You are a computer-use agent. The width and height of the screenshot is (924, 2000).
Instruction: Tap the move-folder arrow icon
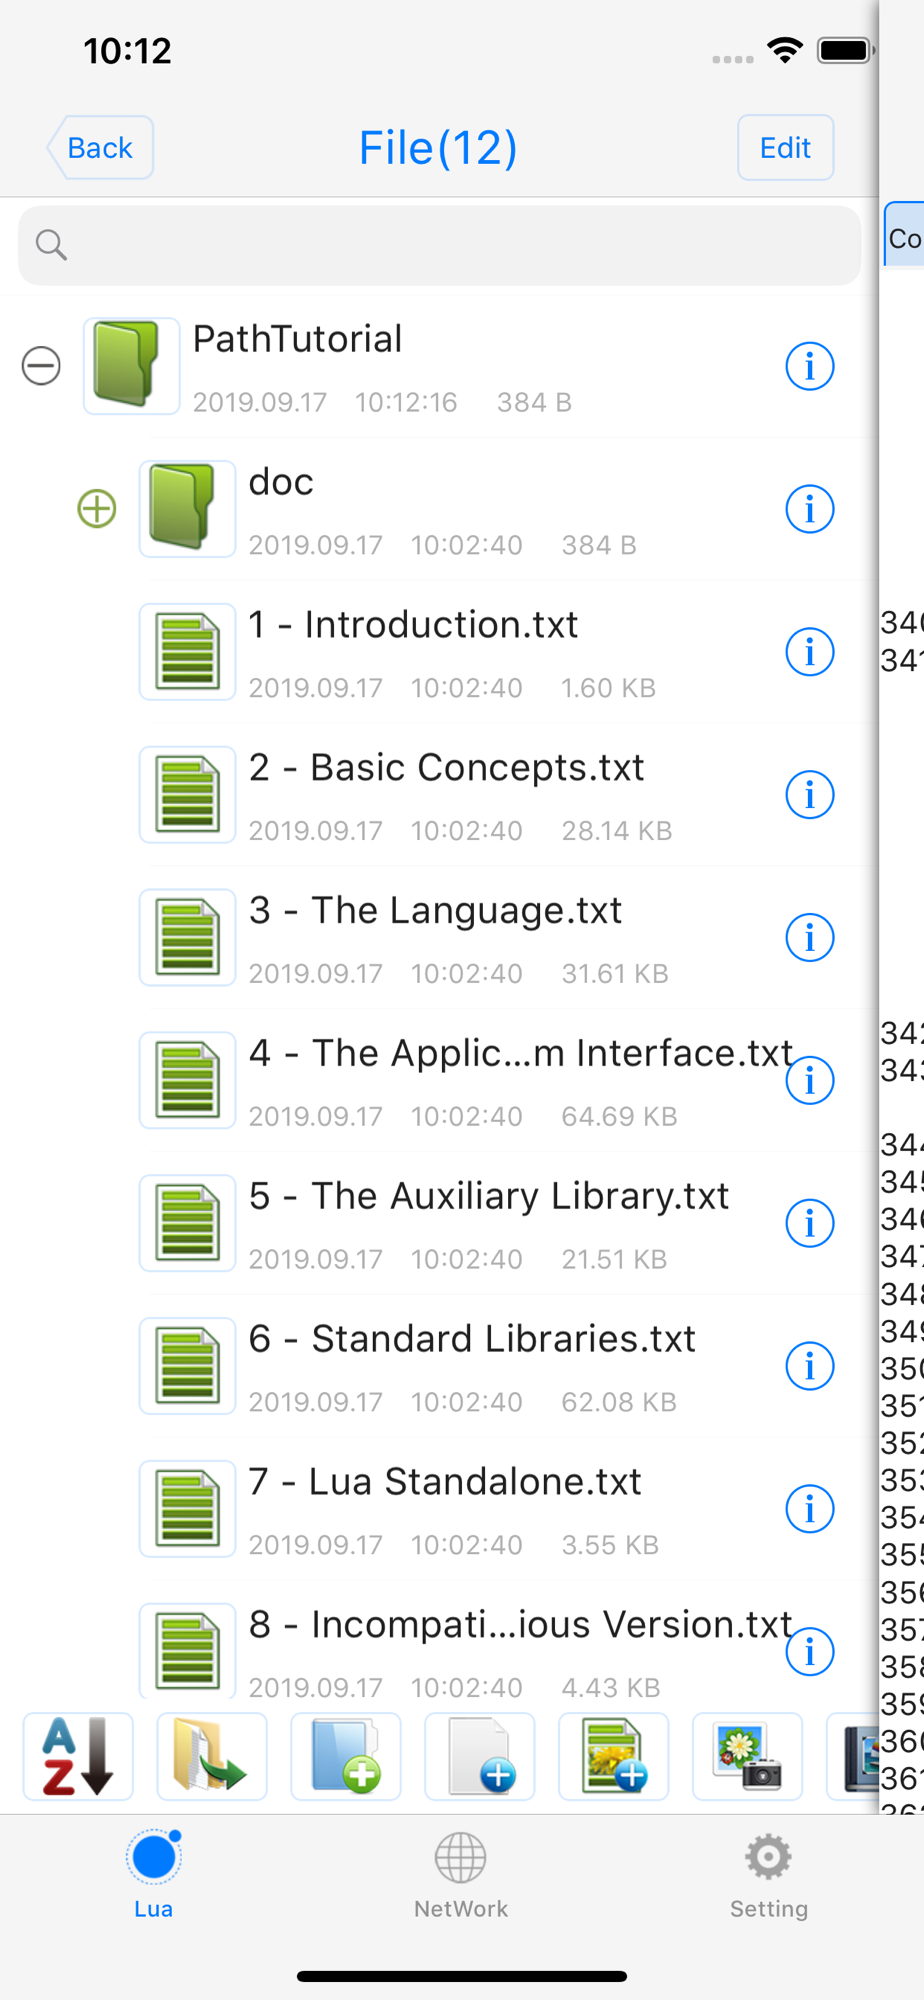pos(212,1756)
